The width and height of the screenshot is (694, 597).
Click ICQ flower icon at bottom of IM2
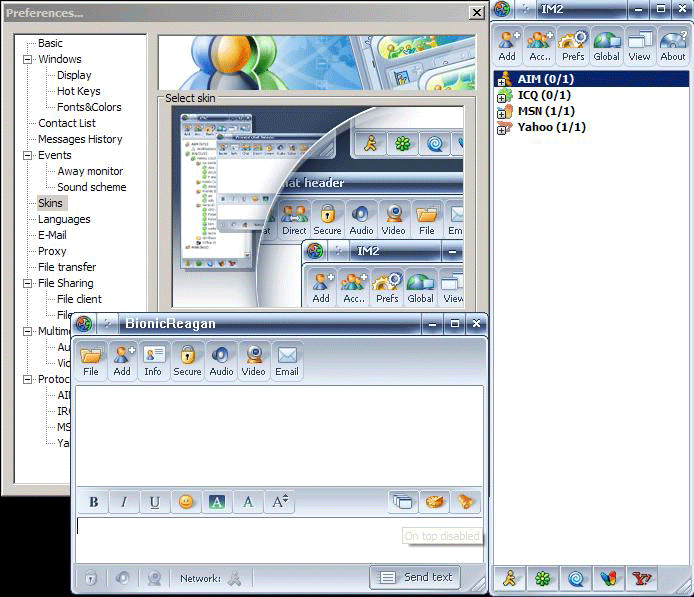543,578
